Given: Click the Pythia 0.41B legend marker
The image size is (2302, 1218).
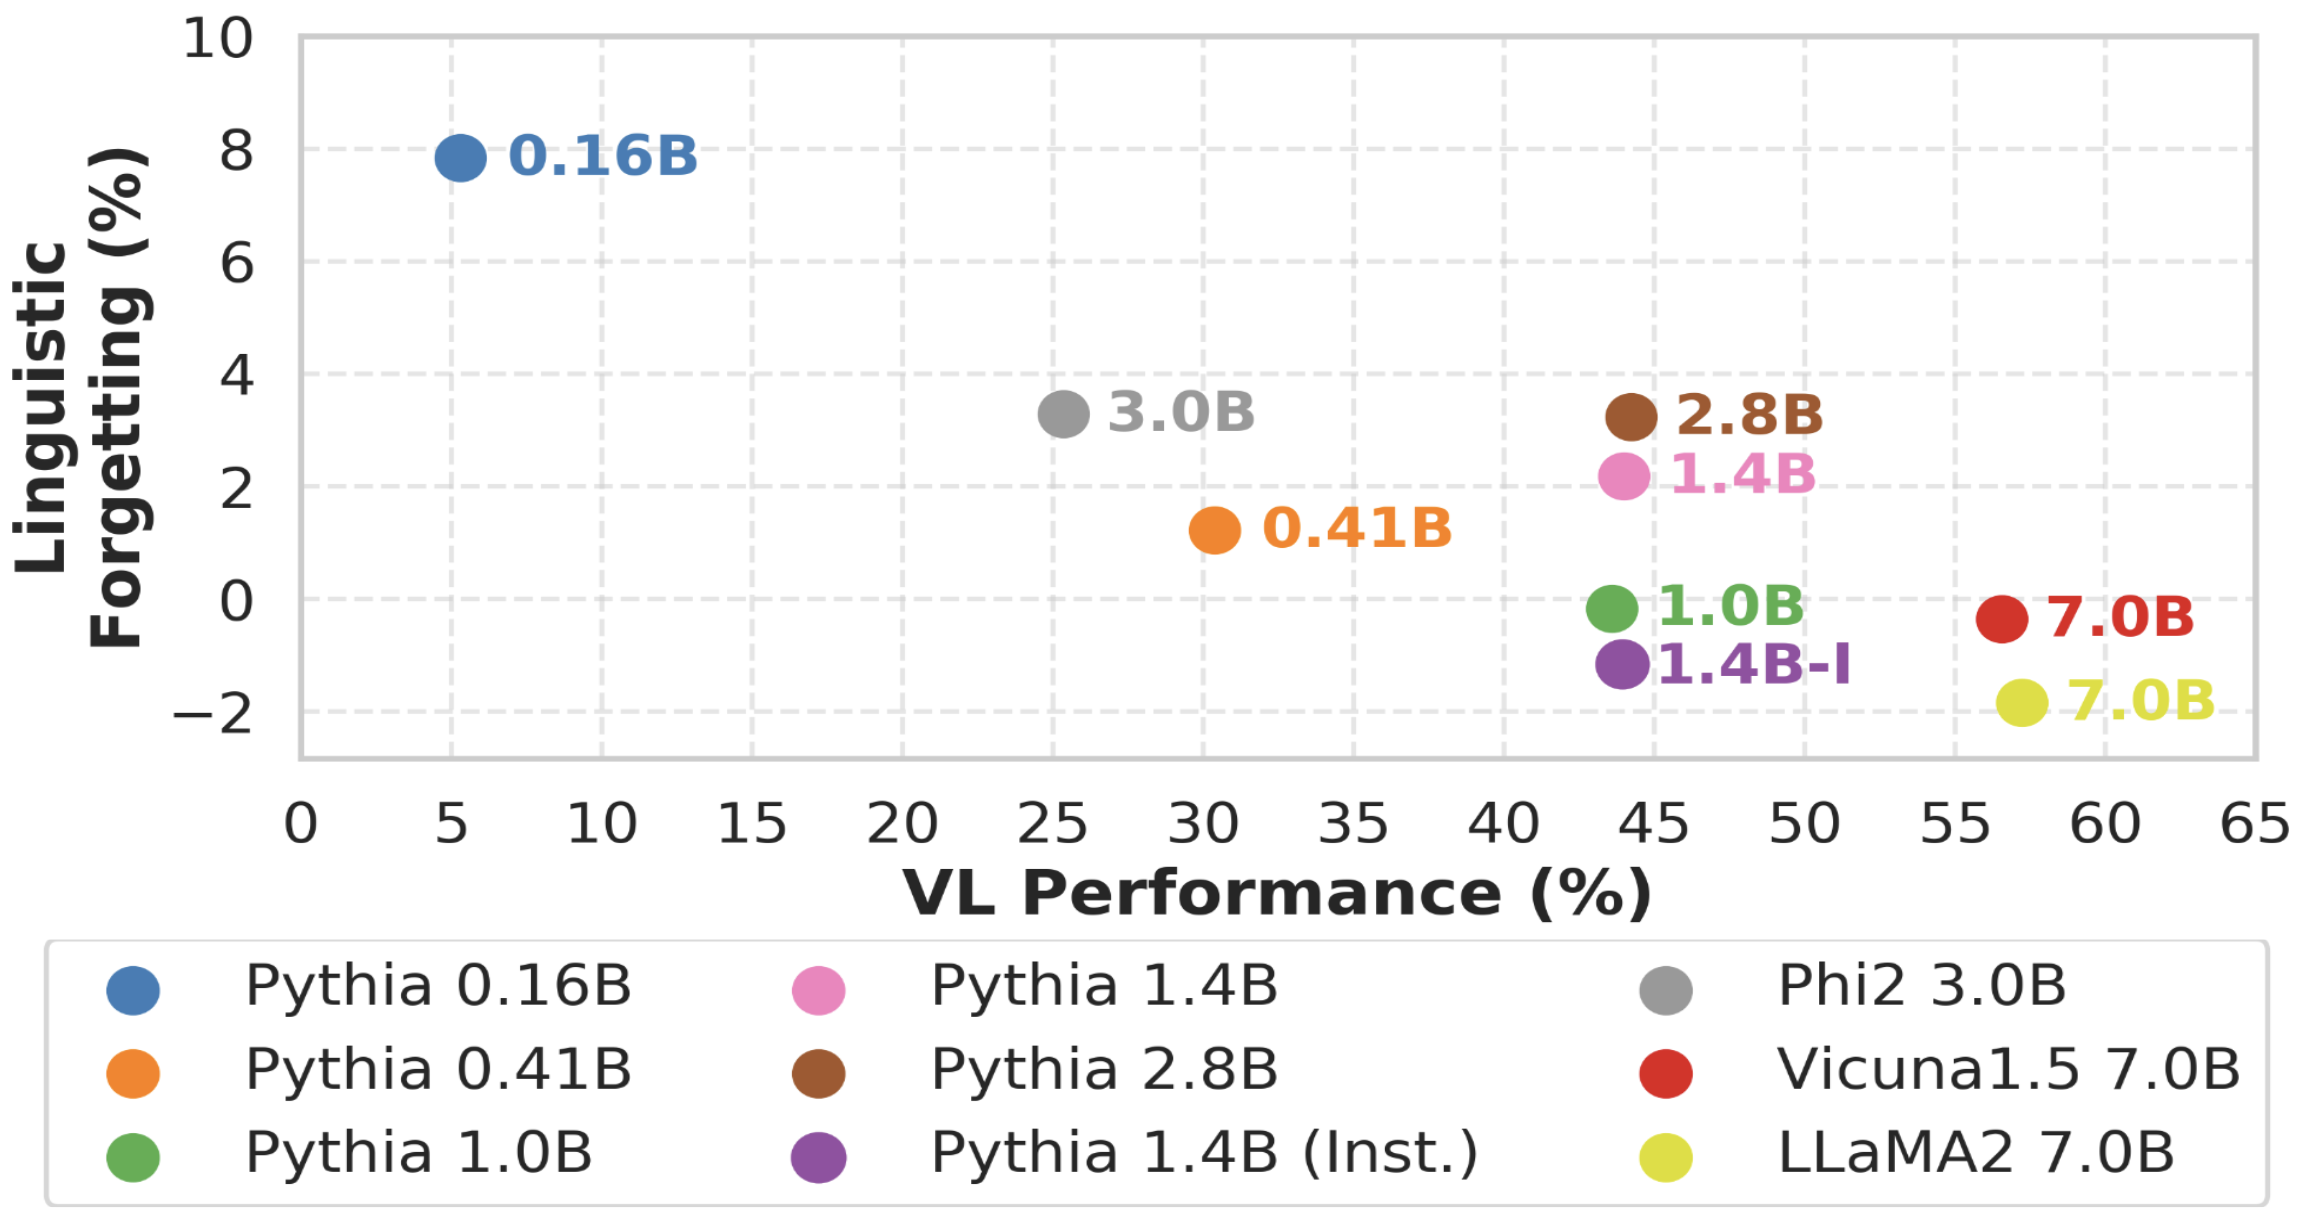Looking at the screenshot, I should (133, 1074).
